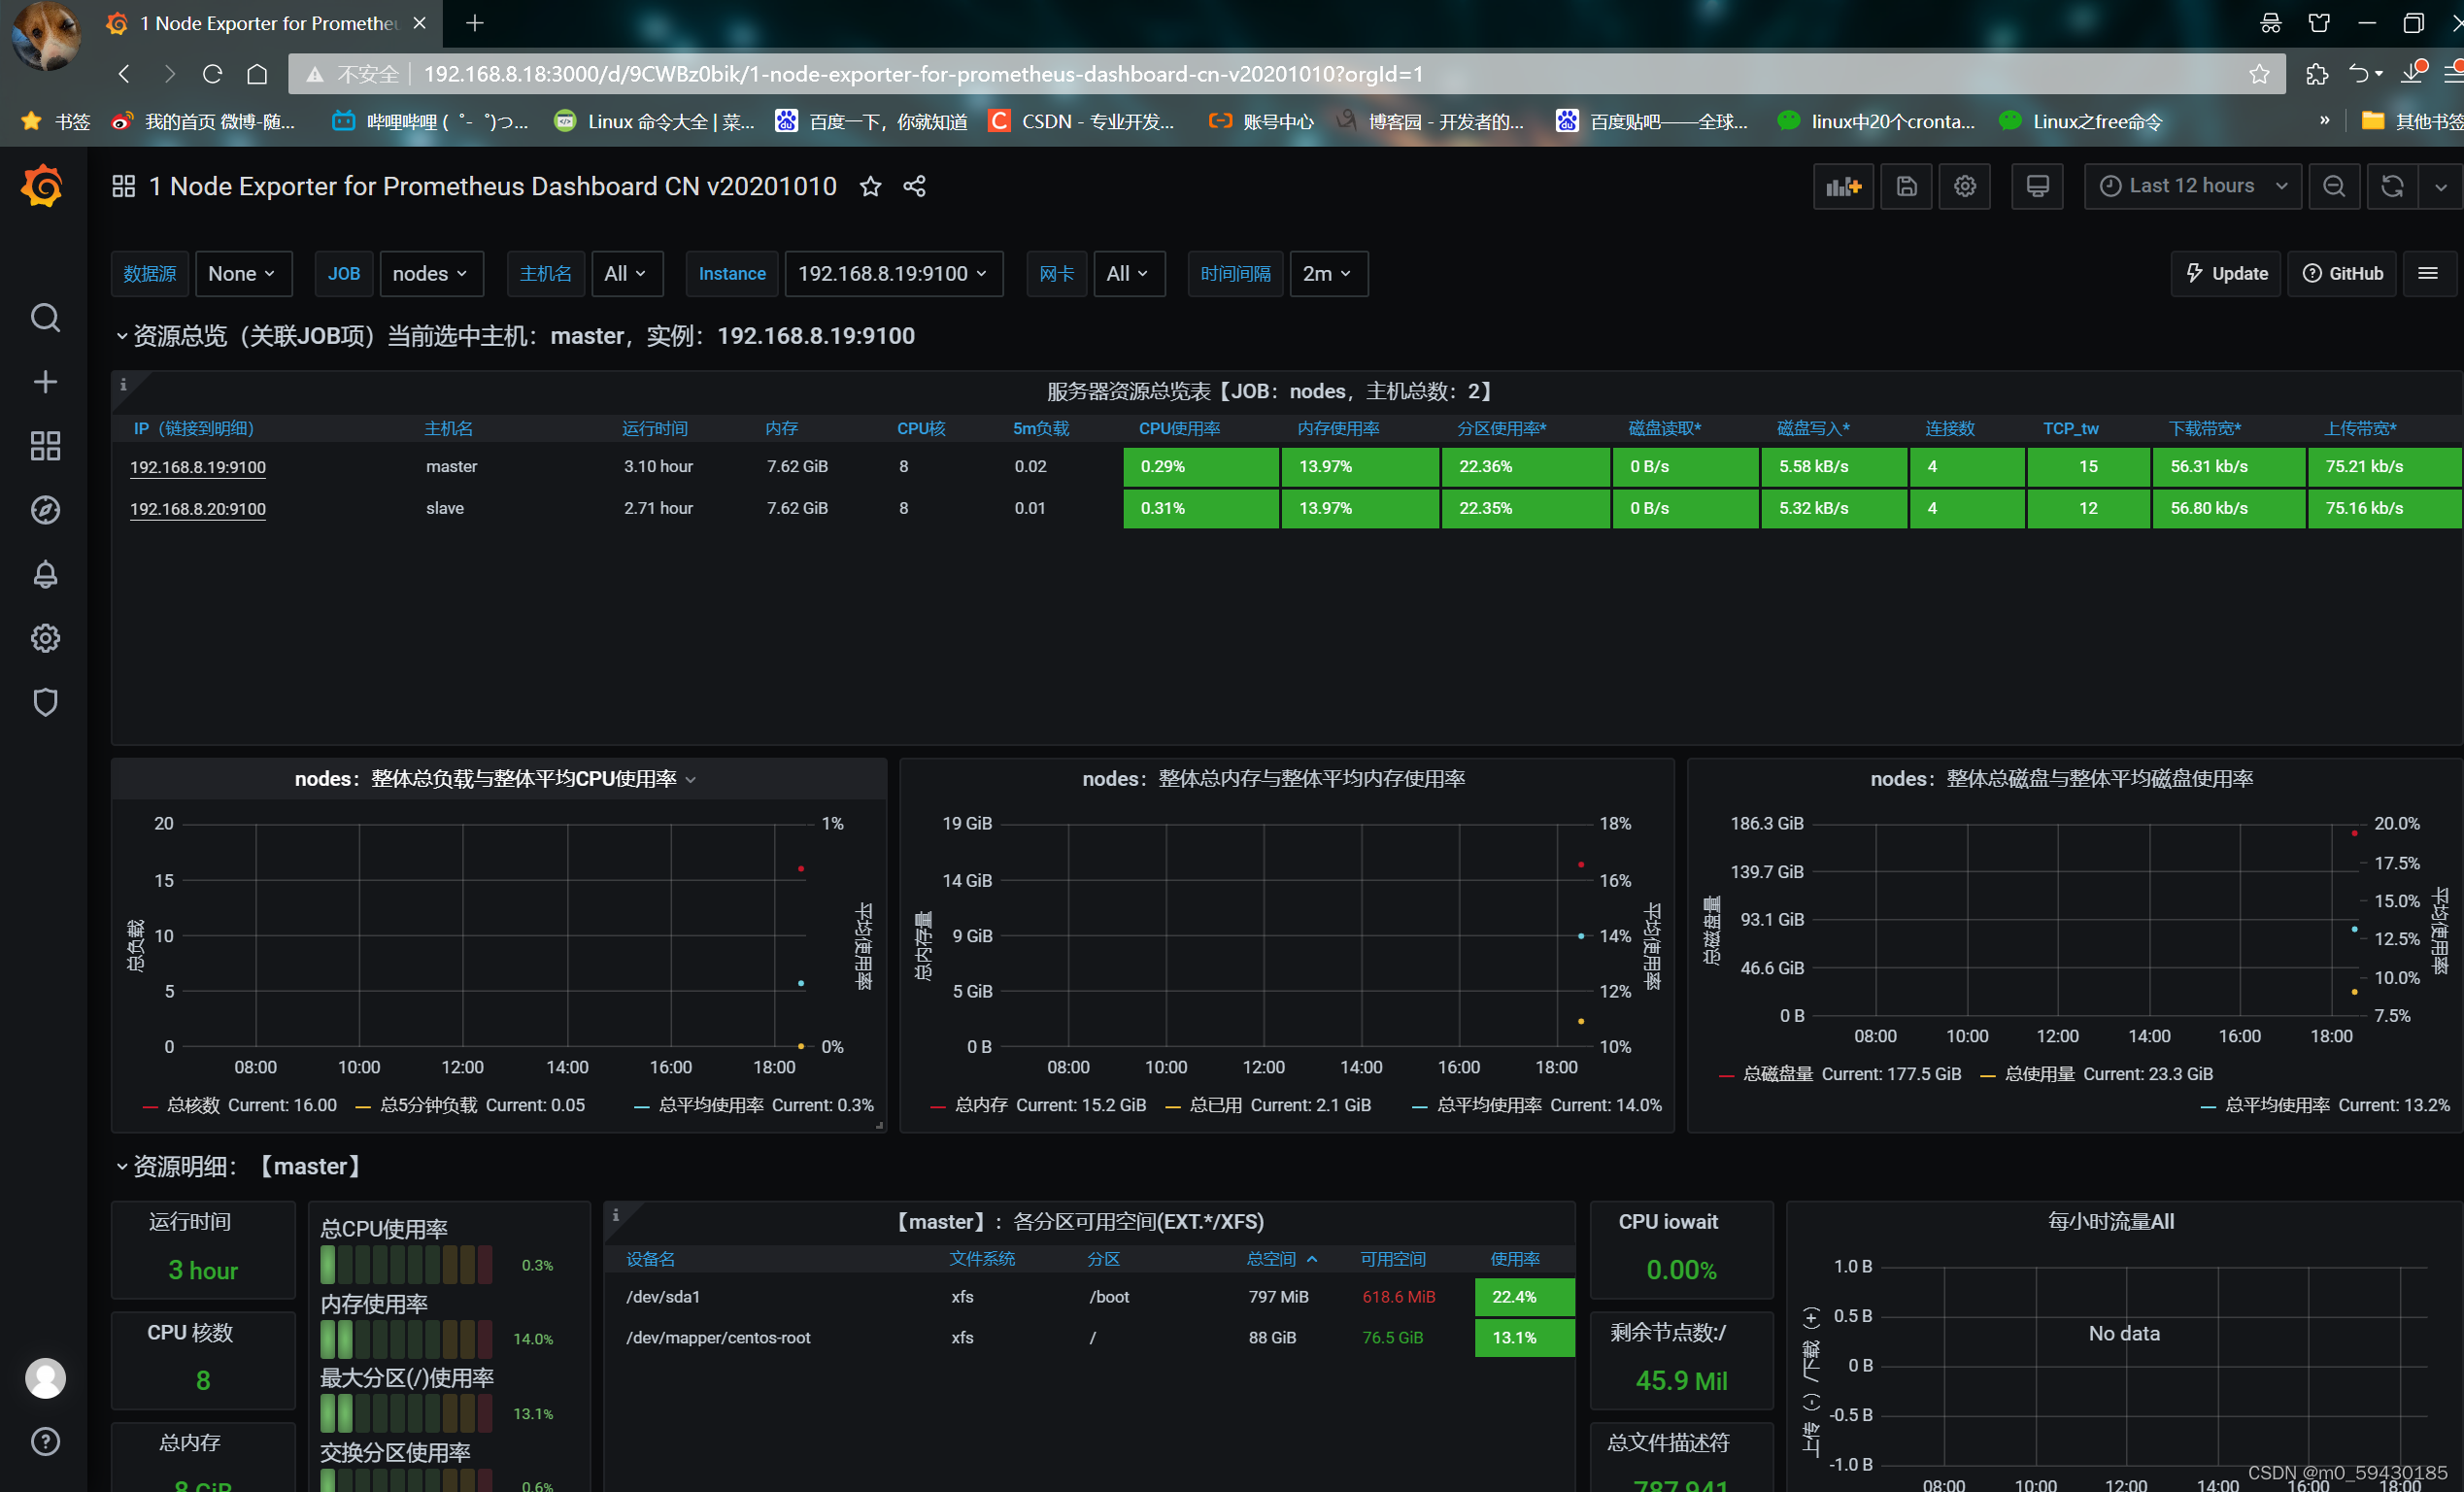Save dashboard with the disk icon
Viewport: 2464px width, 1492px height.
click(x=1906, y=187)
